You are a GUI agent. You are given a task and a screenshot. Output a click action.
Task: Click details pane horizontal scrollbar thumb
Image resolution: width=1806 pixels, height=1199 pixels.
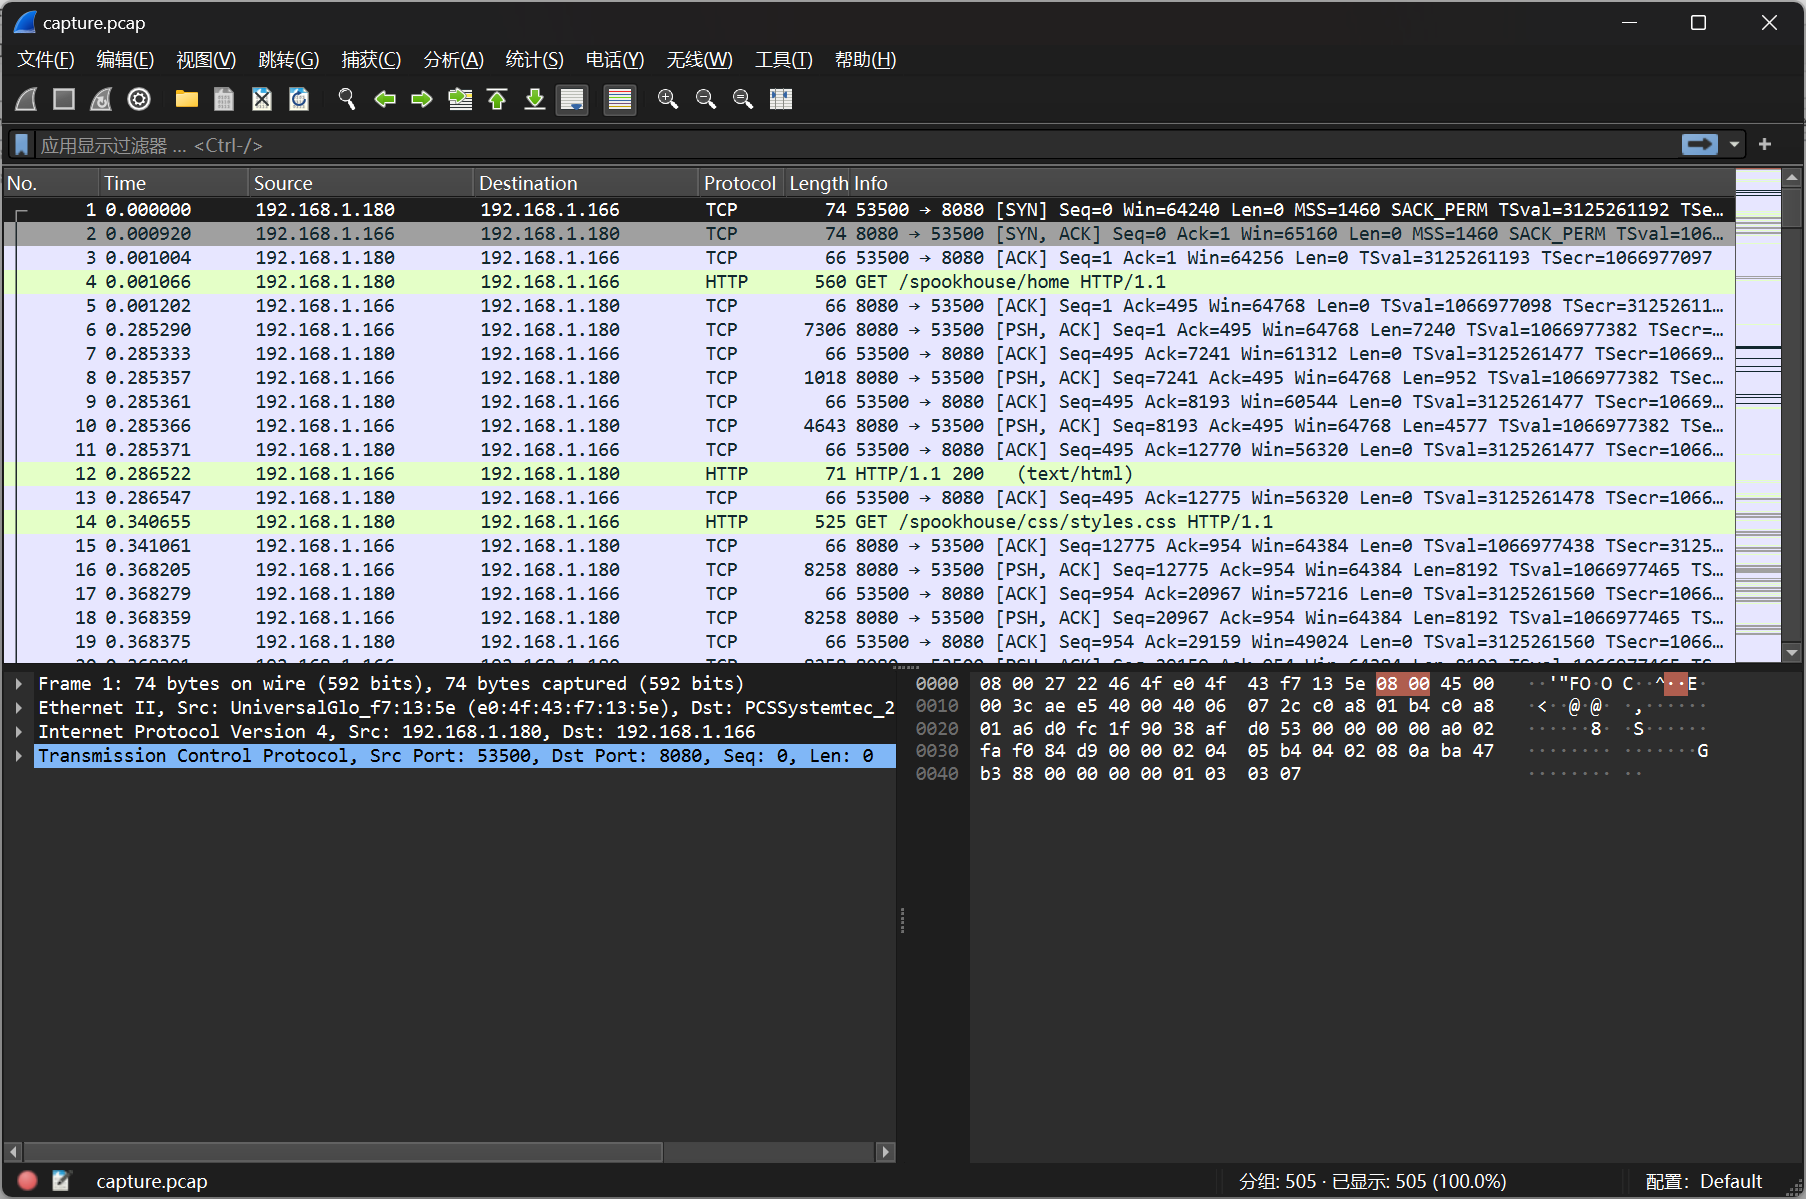pyautogui.click(x=343, y=1152)
